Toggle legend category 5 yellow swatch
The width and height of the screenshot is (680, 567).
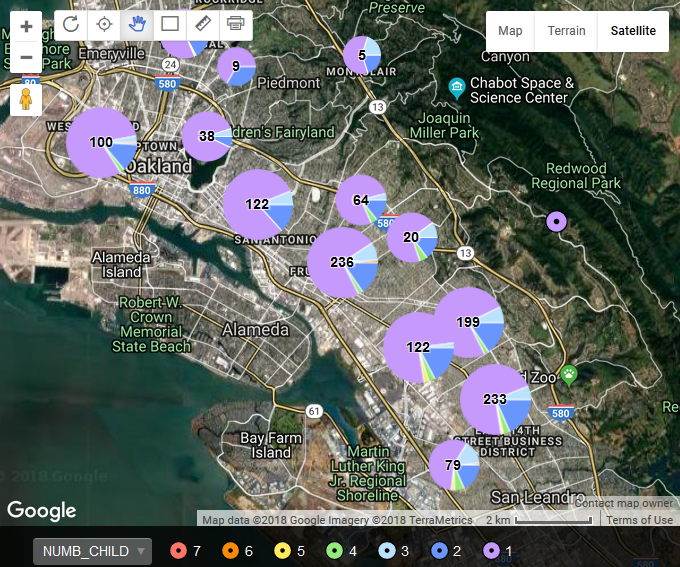[x=282, y=551]
